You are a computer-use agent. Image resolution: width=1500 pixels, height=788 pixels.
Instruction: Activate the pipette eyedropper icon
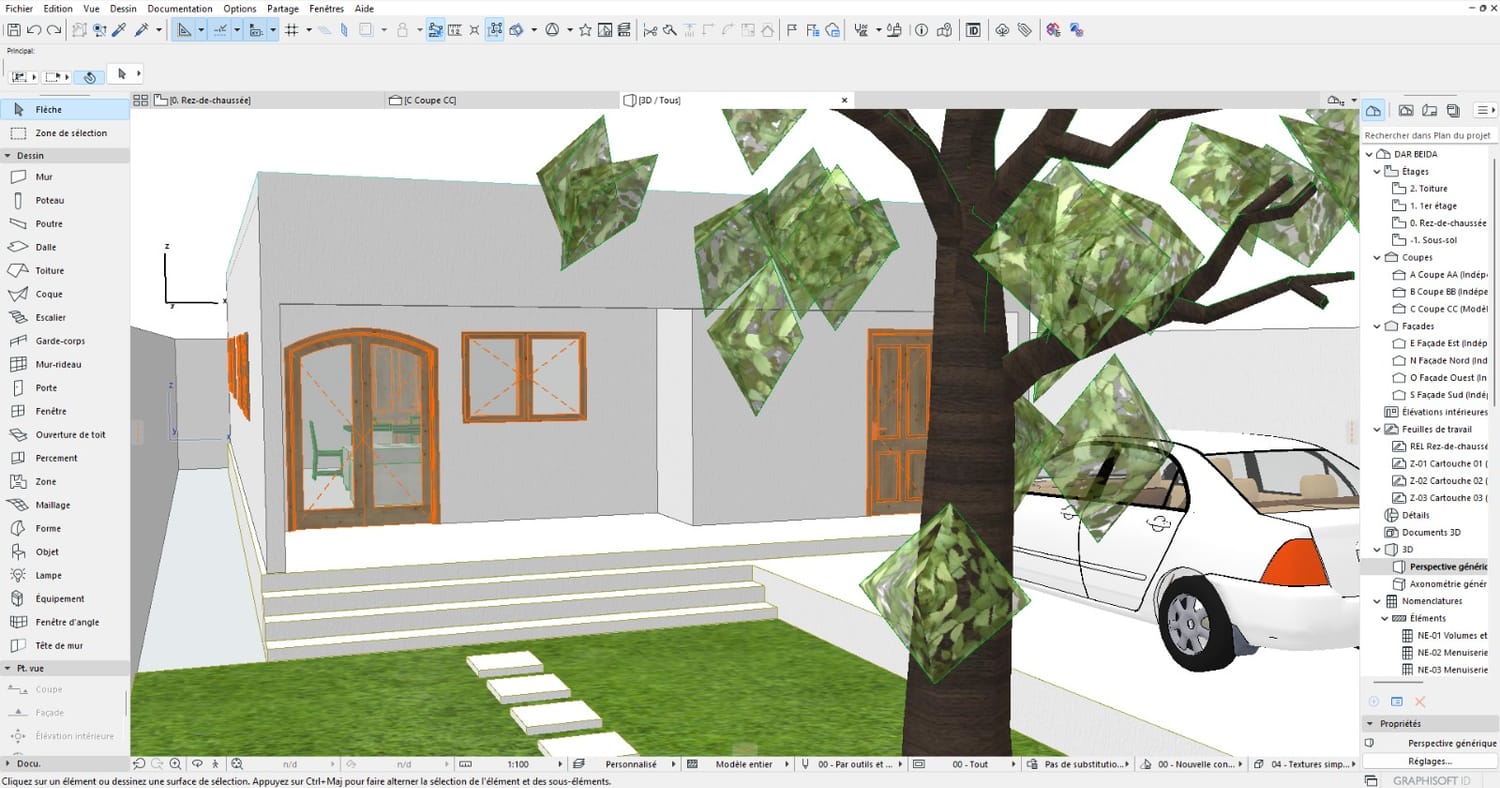pos(119,30)
